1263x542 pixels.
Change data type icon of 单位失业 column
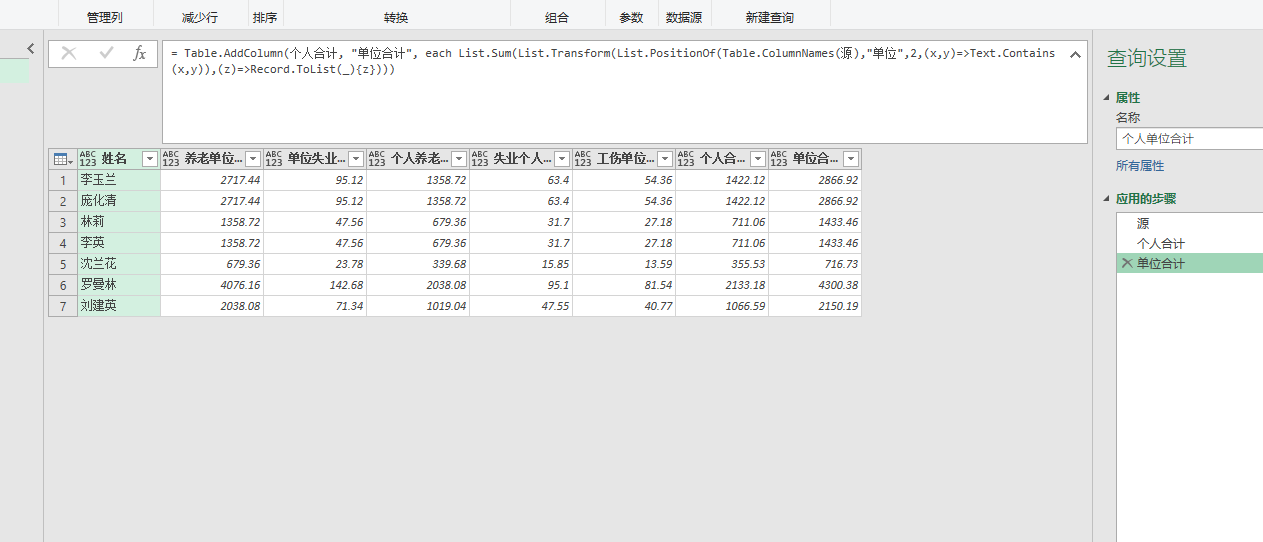click(274, 159)
